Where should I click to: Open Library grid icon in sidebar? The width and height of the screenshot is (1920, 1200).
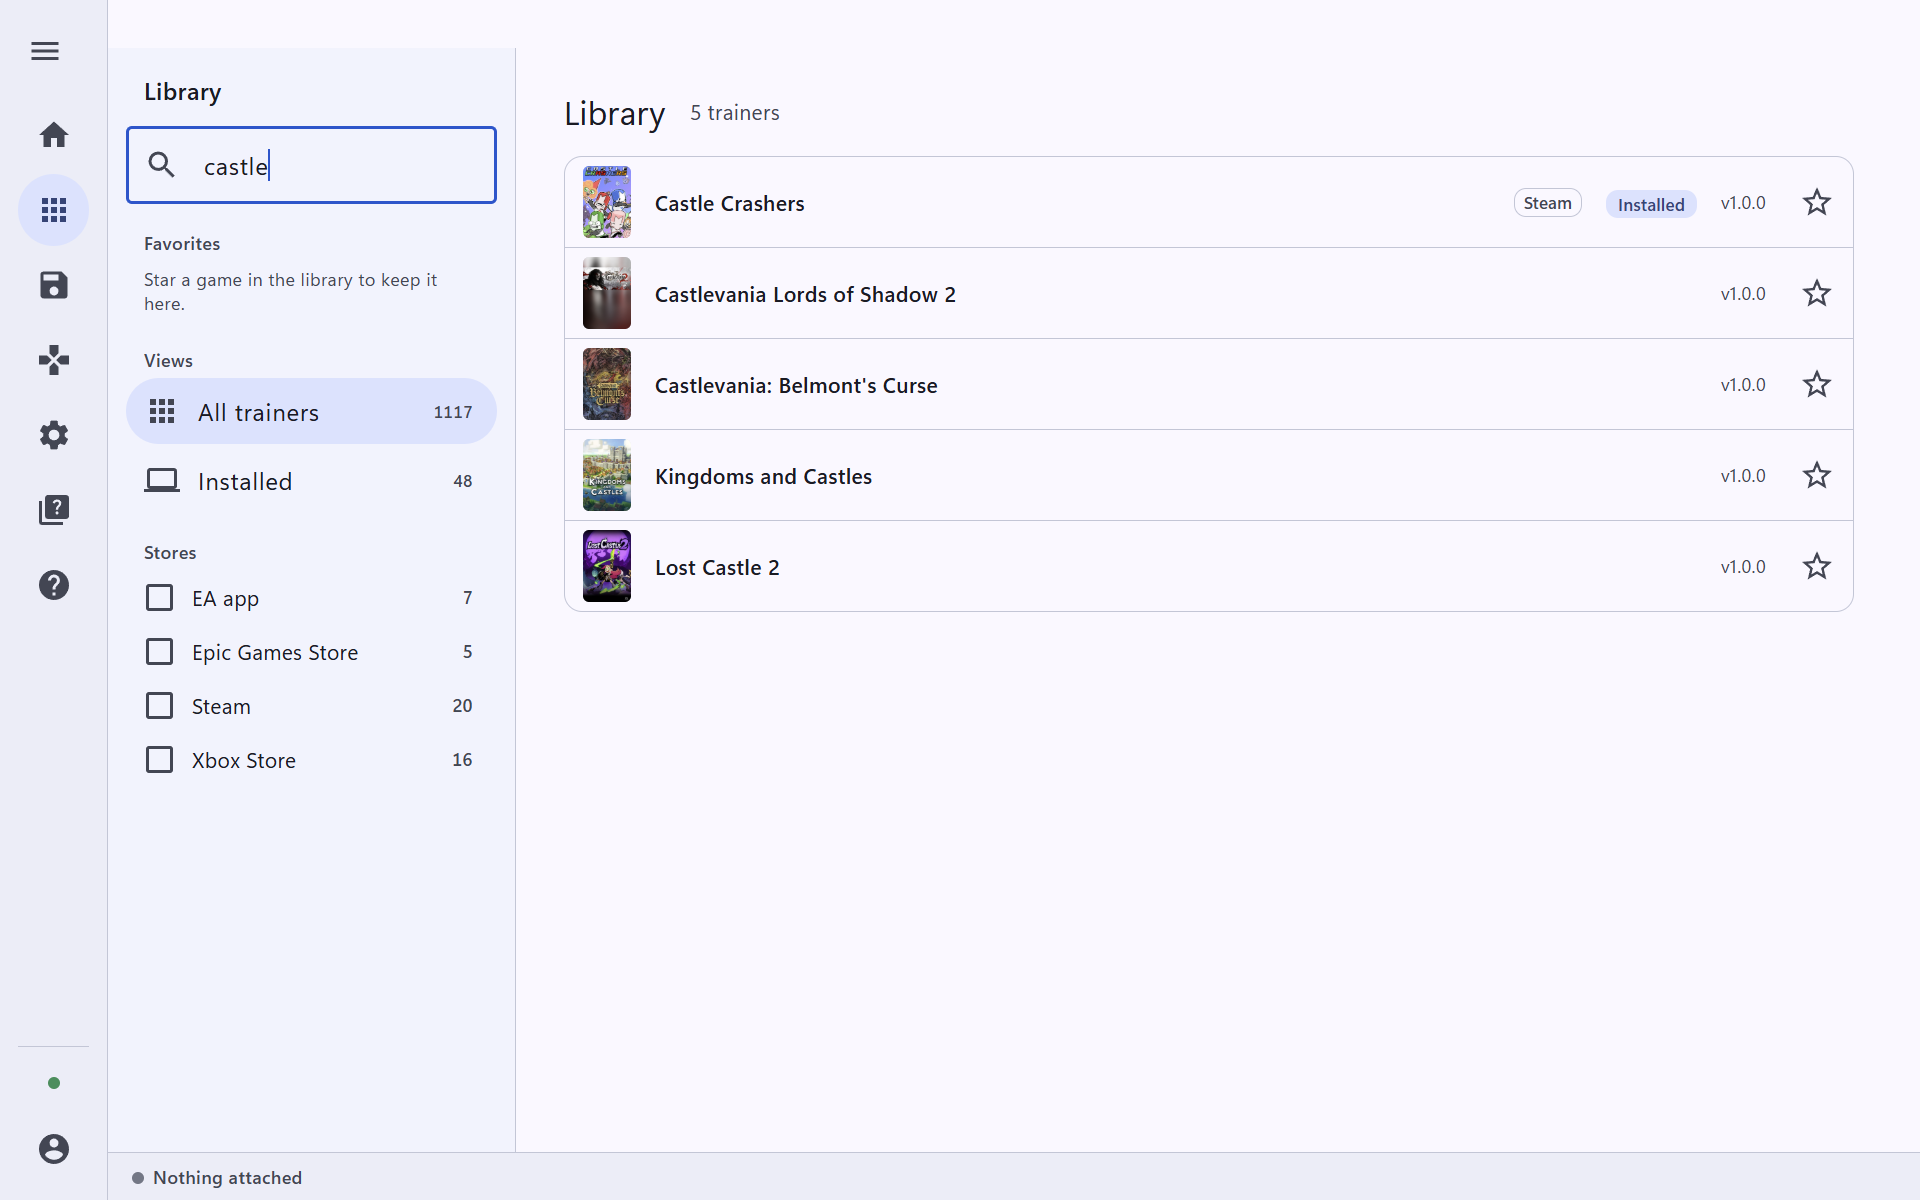[54, 210]
